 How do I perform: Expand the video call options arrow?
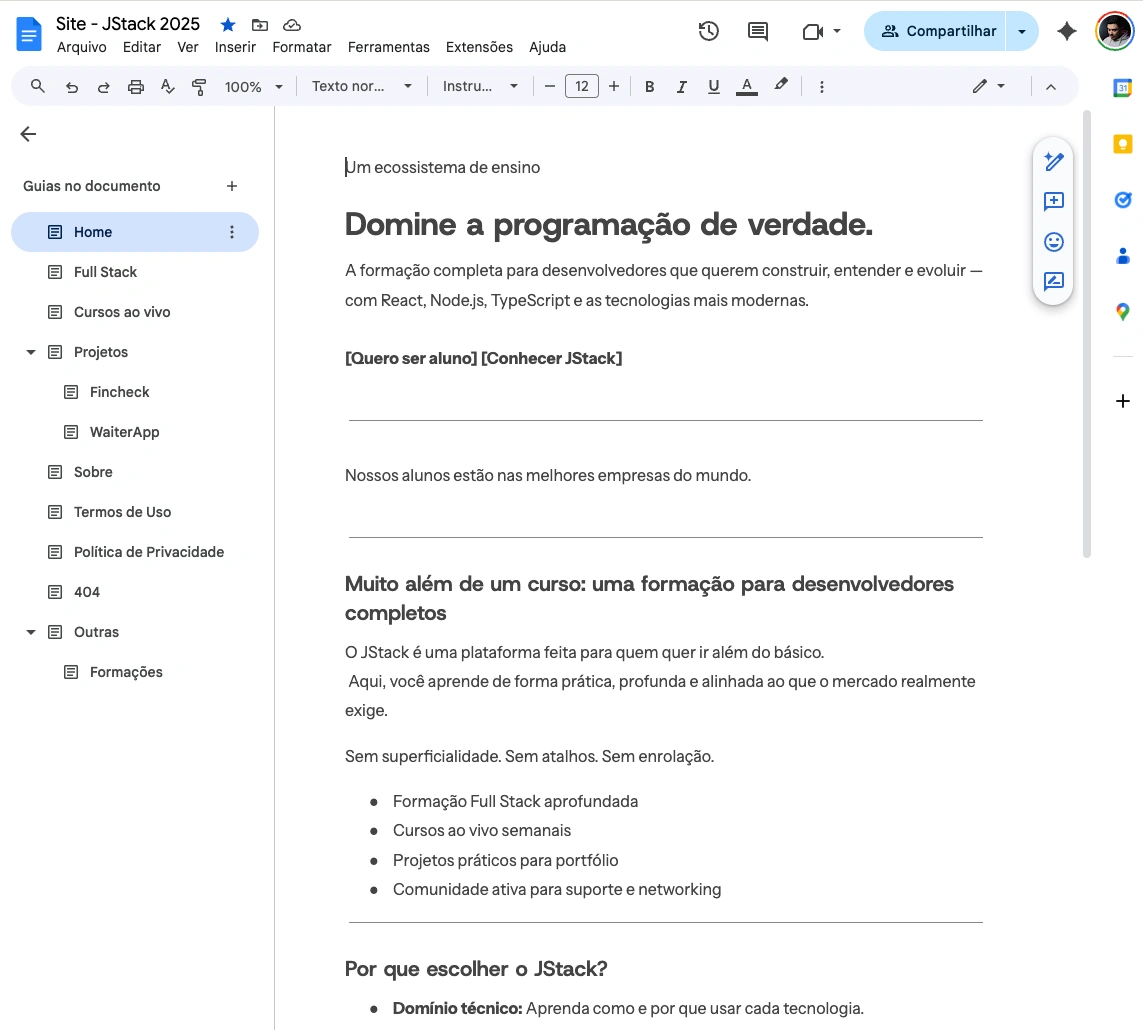point(837,31)
